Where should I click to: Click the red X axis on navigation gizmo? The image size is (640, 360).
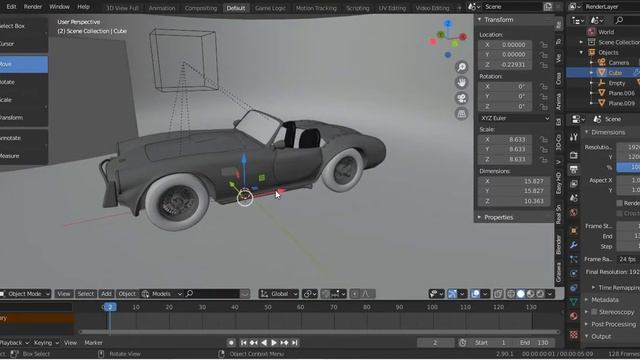coord(463,37)
